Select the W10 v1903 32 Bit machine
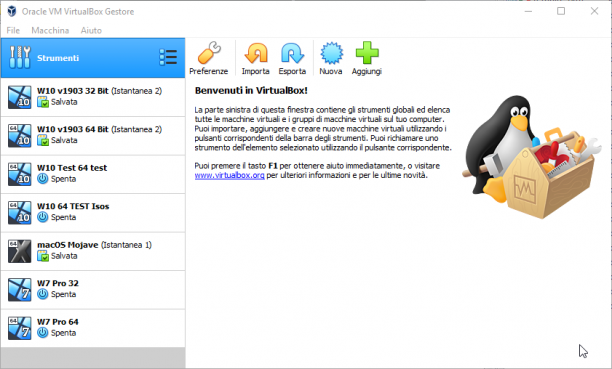The image size is (612, 369). pos(93,97)
